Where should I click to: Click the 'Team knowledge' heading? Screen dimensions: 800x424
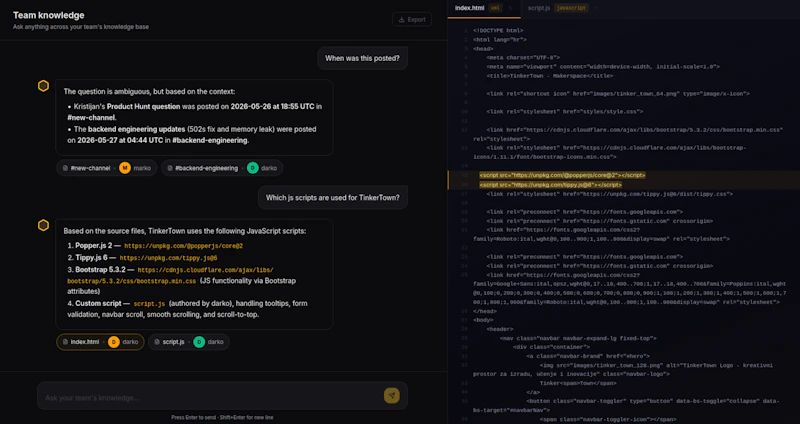(x=49, y=15)
